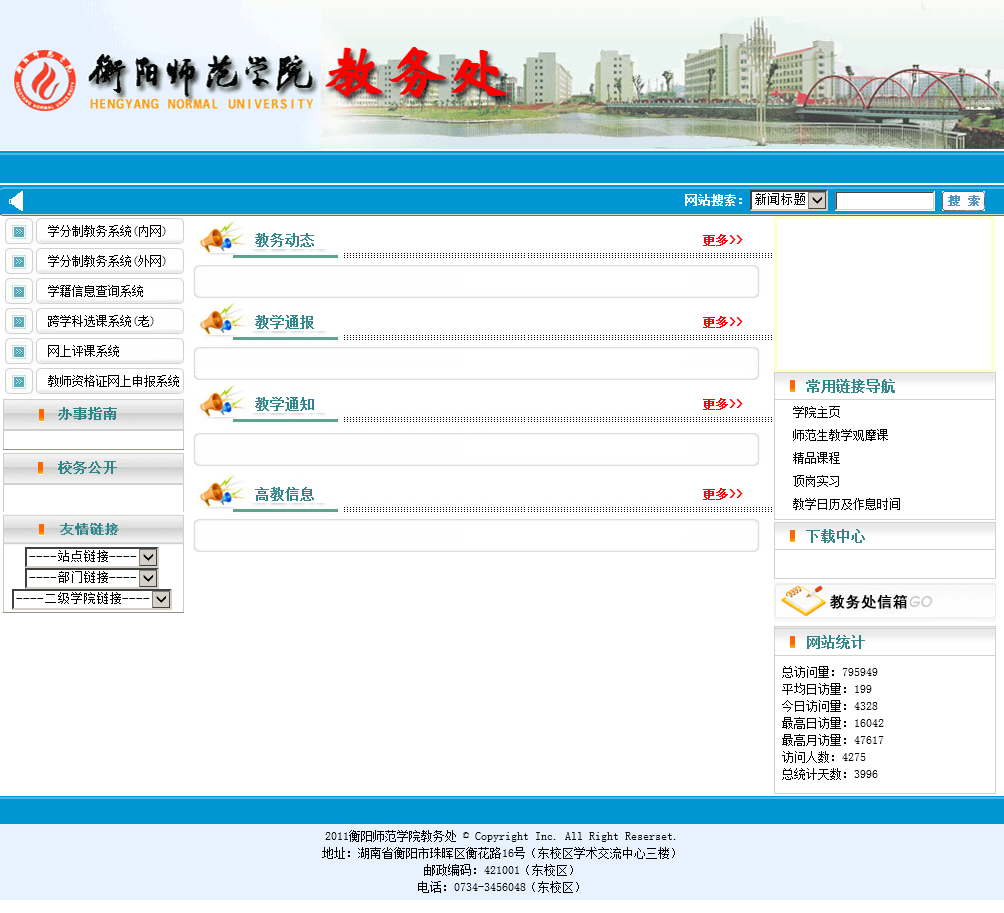Click the 总统计天数: 3996 statistic

pos(830,775)
